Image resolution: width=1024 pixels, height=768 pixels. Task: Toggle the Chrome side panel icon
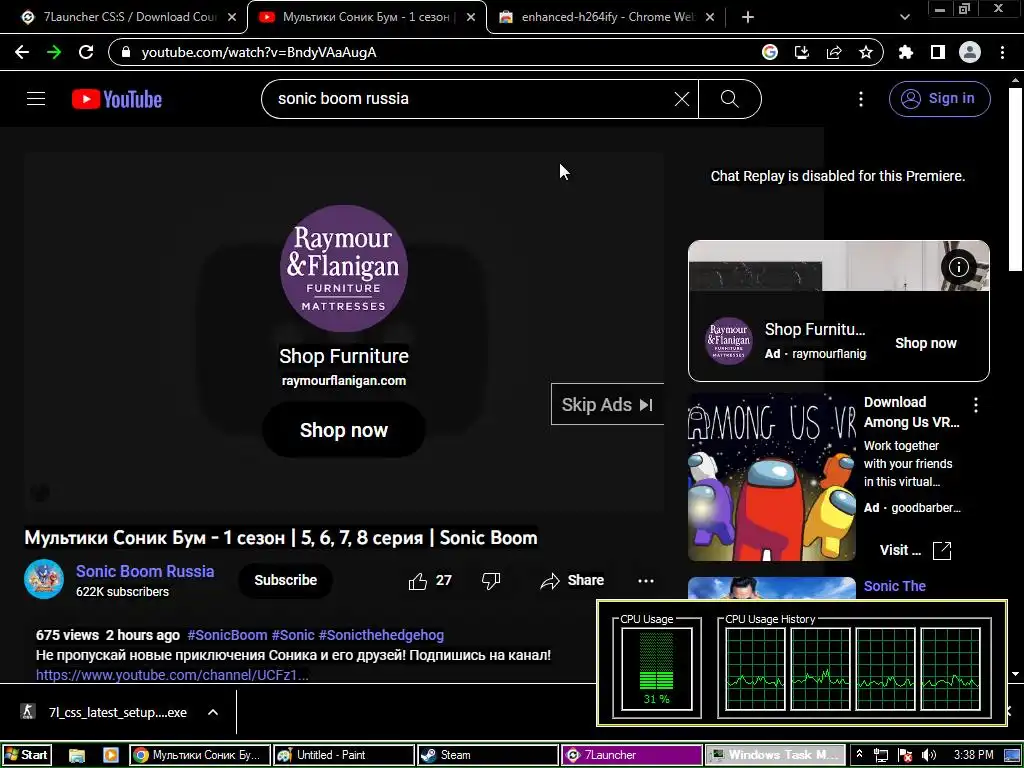click(938, 52)
